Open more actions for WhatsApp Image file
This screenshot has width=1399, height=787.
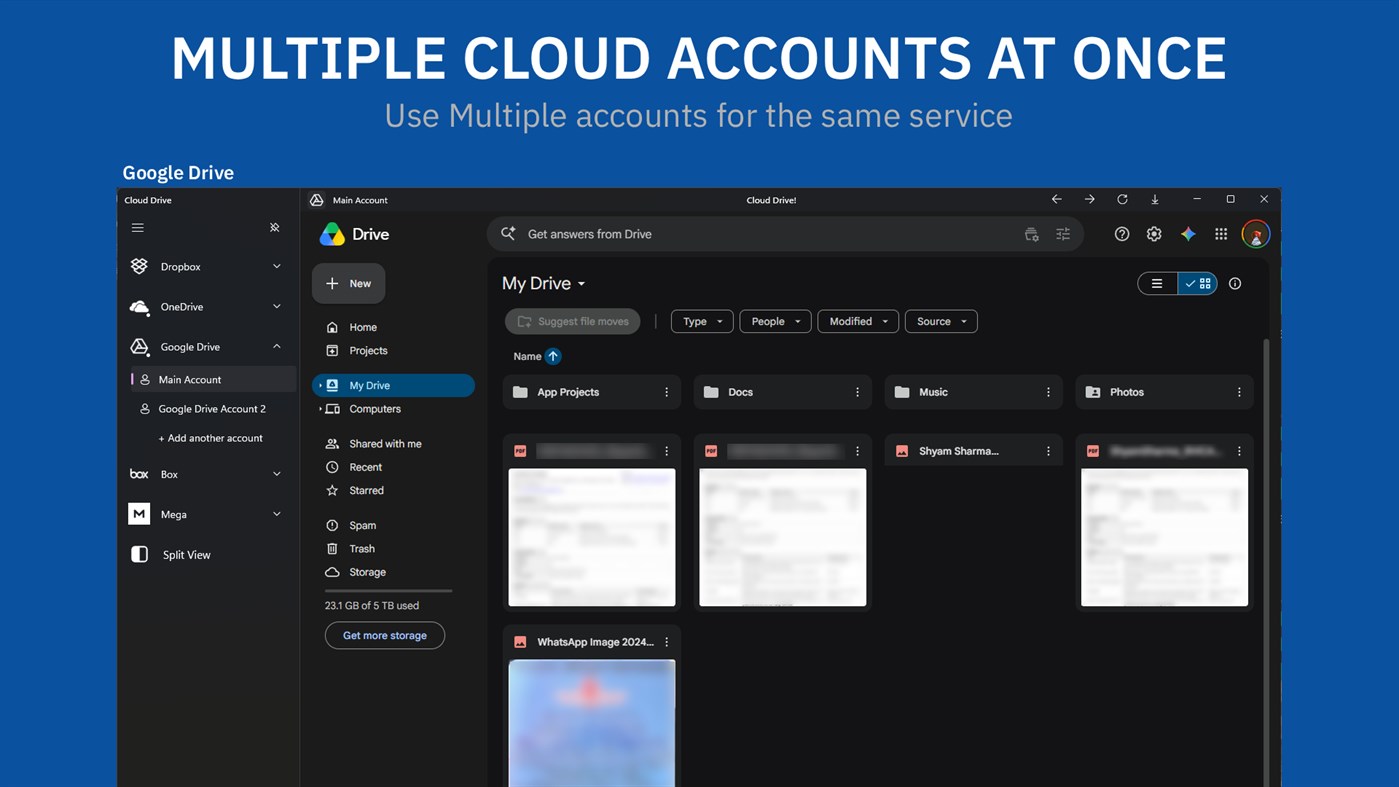(x=666, y=642)
